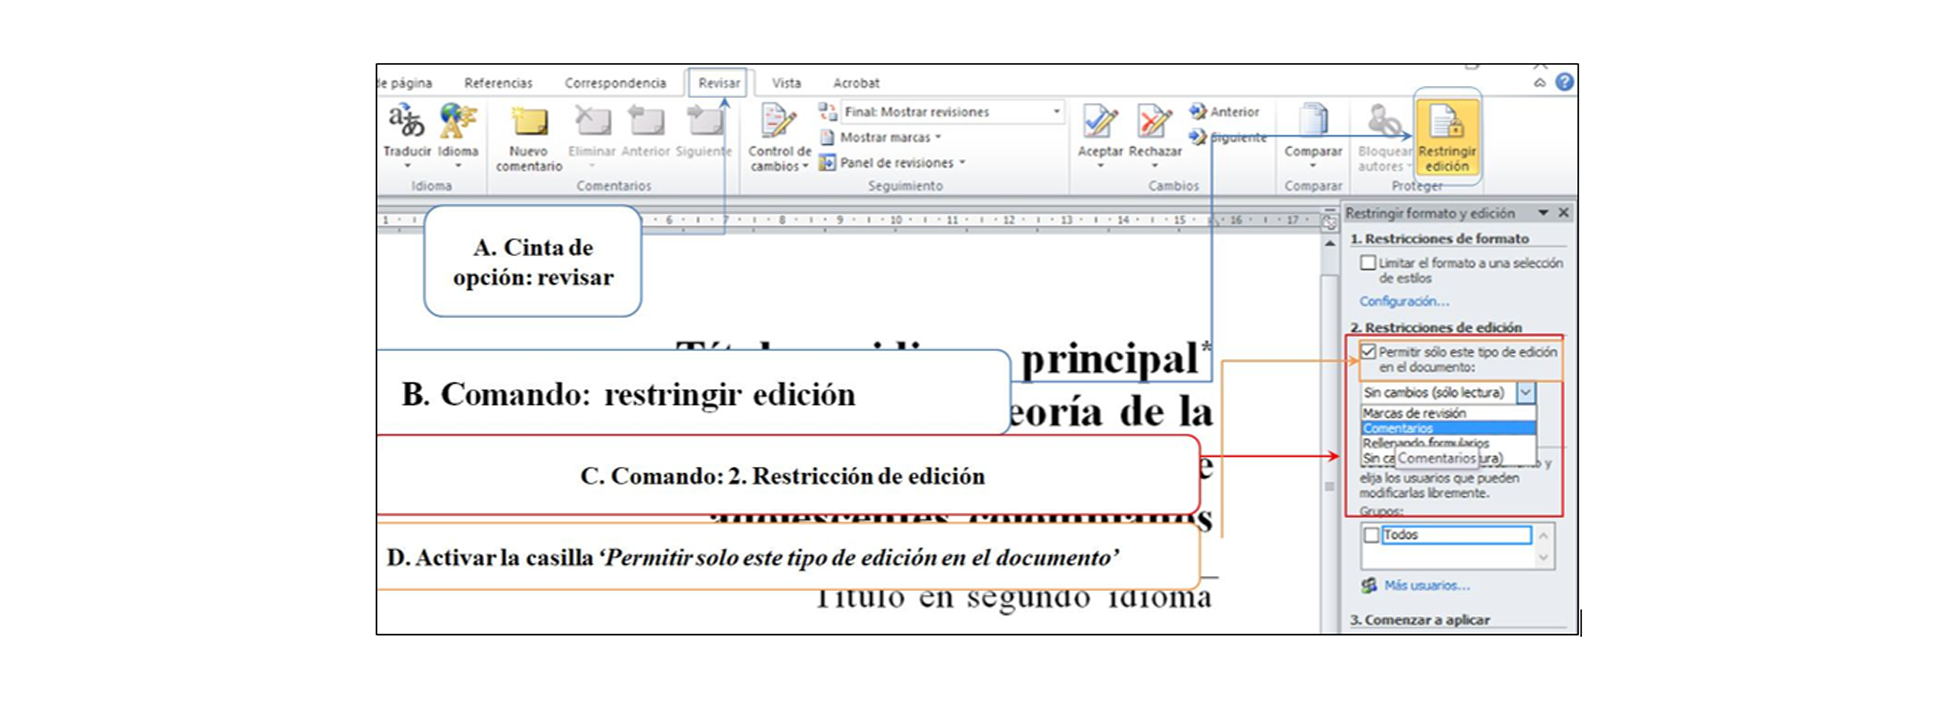
Task: Open the Acrobat tab
Action: (856, 83)
